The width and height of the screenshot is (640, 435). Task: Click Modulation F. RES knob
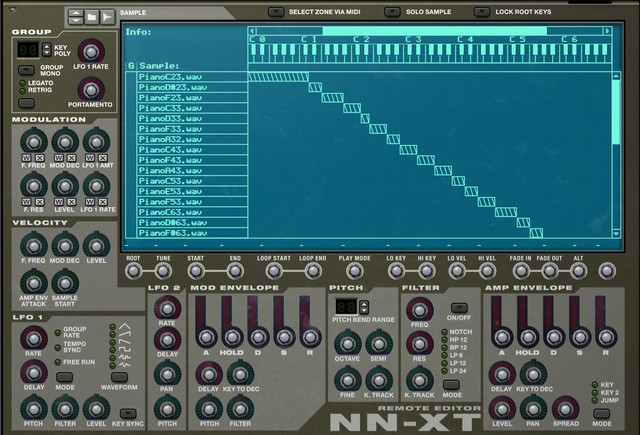pyautogui.click(x=33, y=186)
